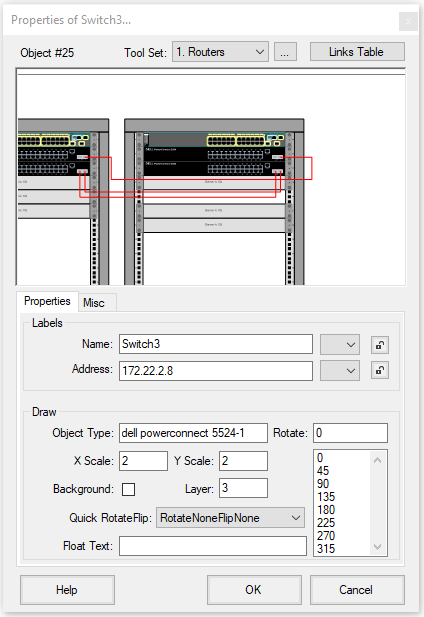Cancel the properties dialog
Image resolution: width=424 pixels, height=617 pixels.
coord(357,590)
